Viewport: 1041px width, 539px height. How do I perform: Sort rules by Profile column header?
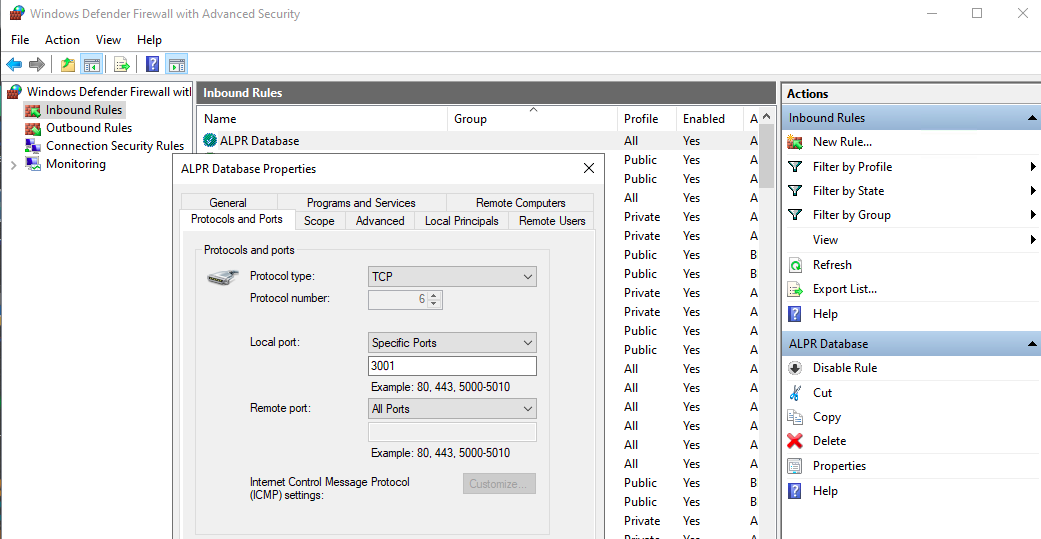point(647,119)
